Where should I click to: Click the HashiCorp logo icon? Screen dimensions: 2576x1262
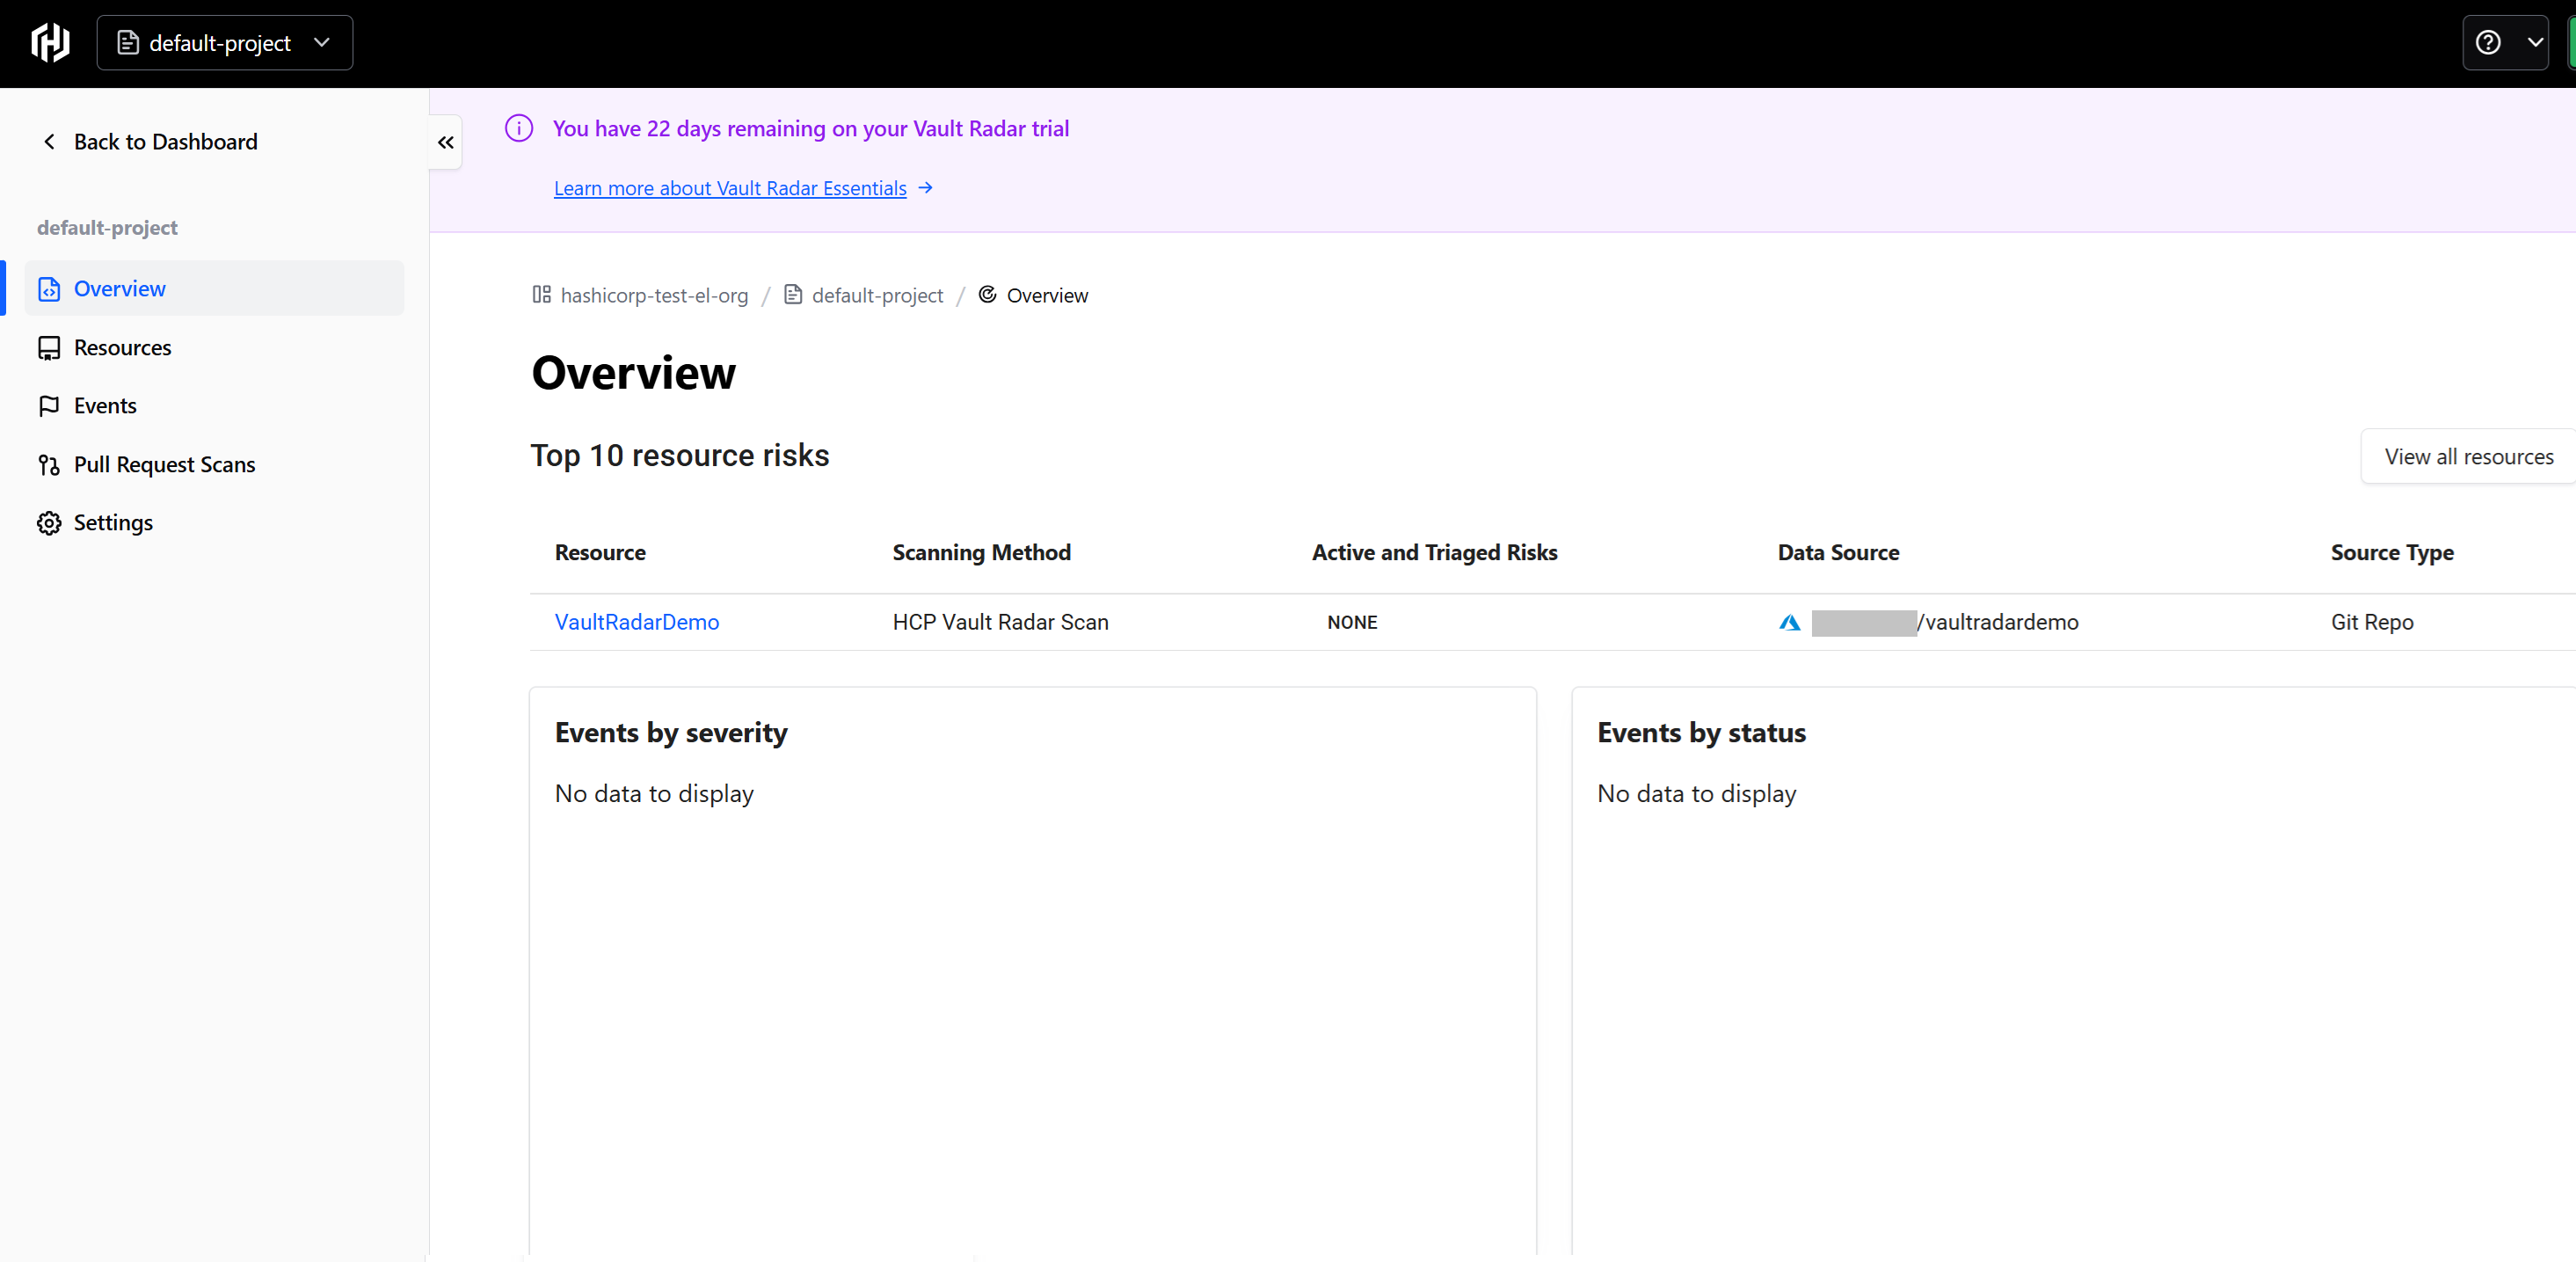point(50,43)
